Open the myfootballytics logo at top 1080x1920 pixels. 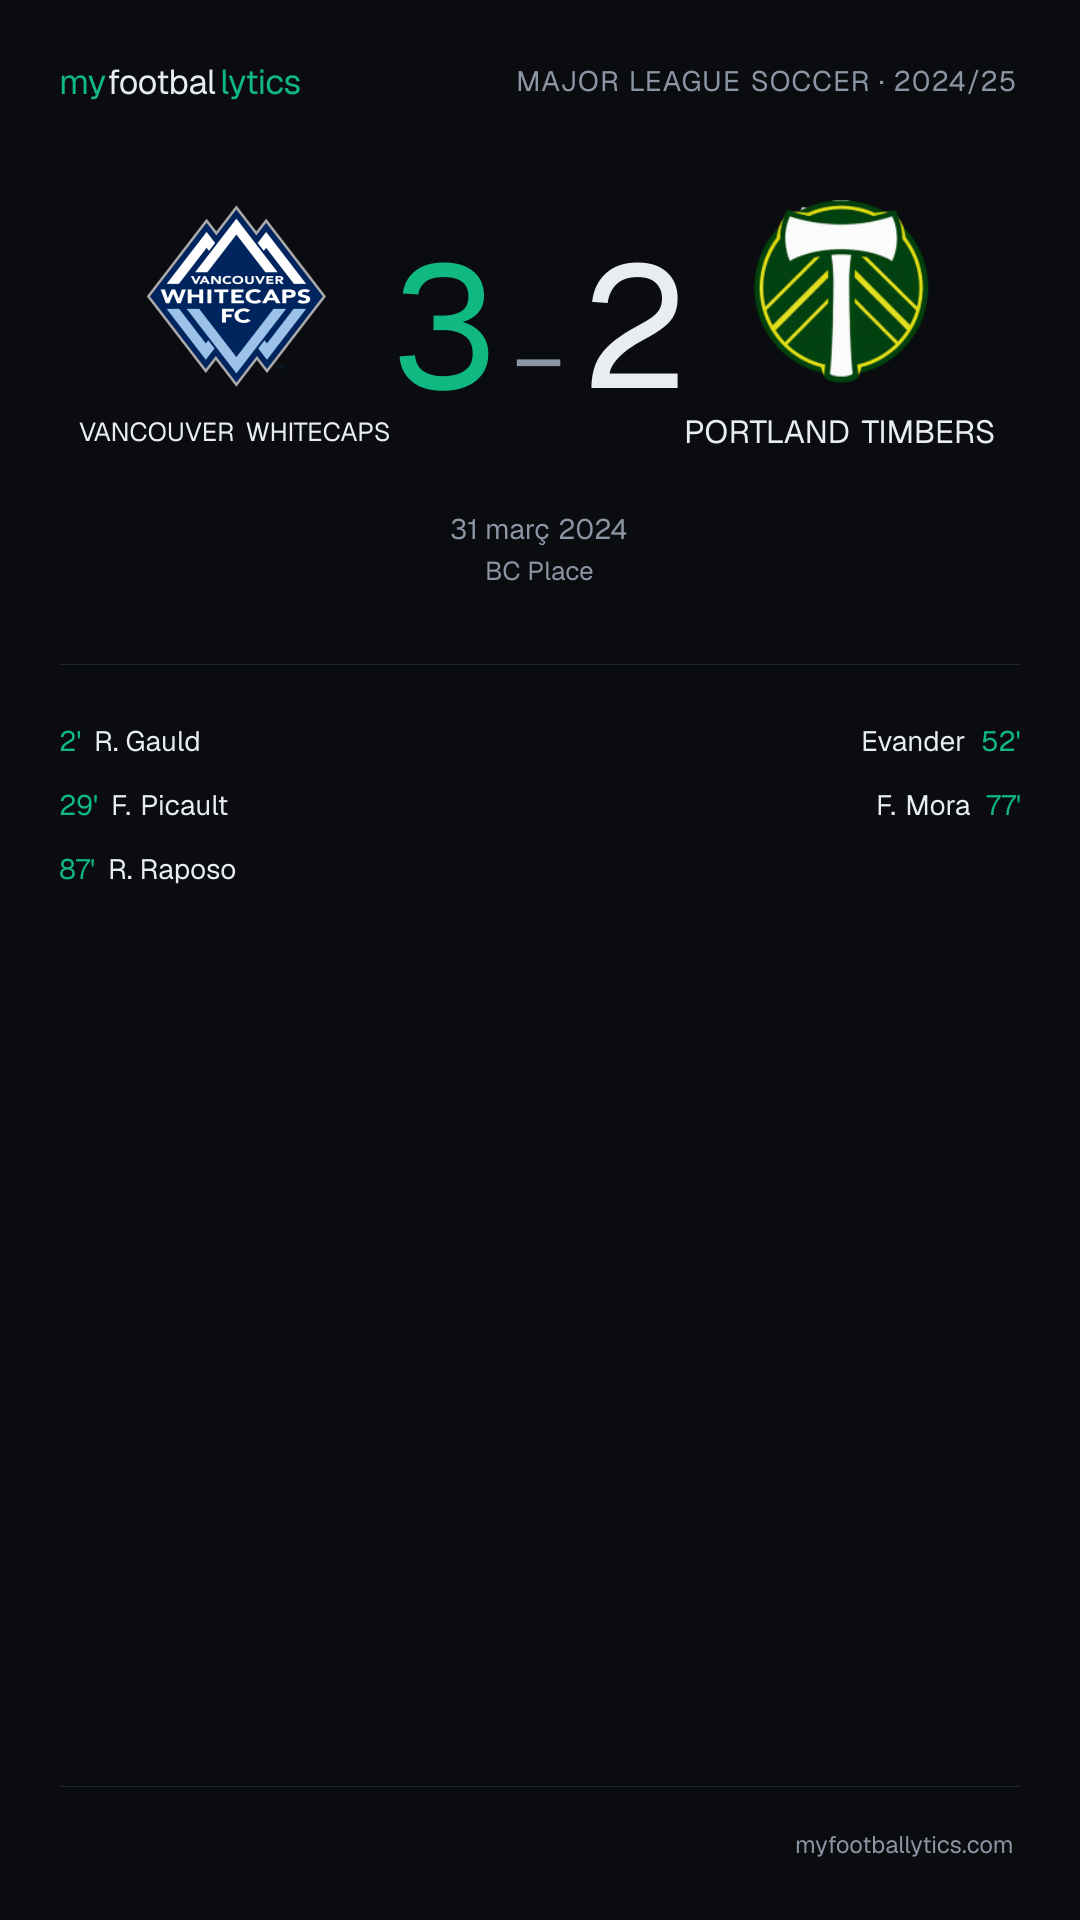tap(180, 82)
